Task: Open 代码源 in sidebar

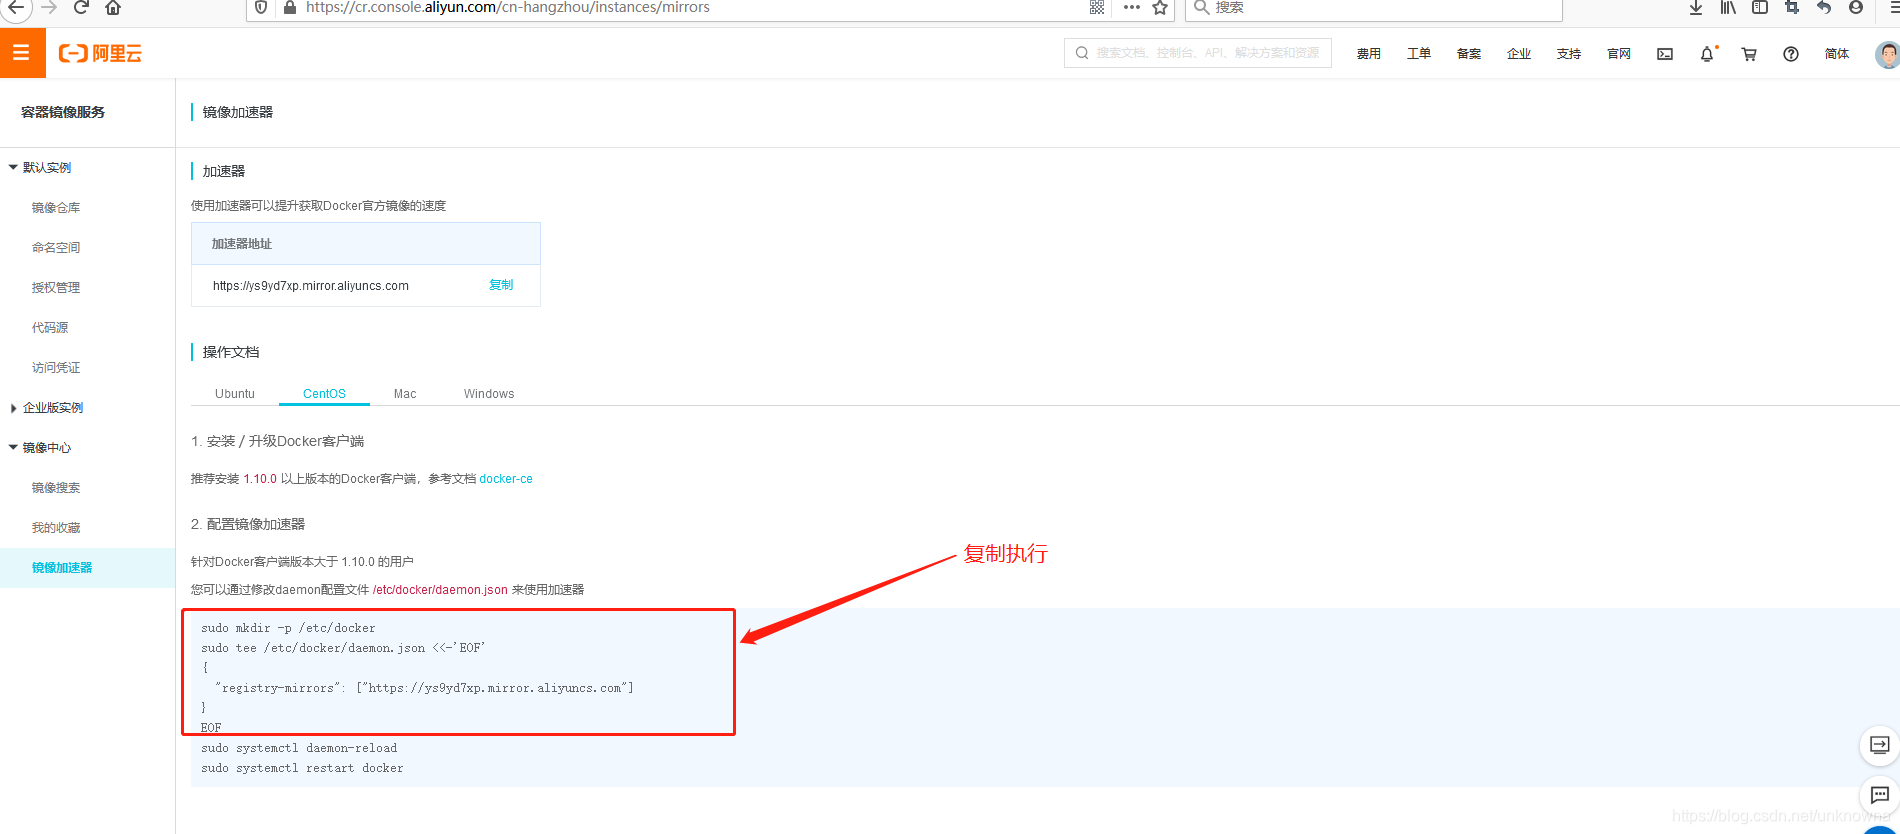Action: pyautogui.click(x=50, y=328)
